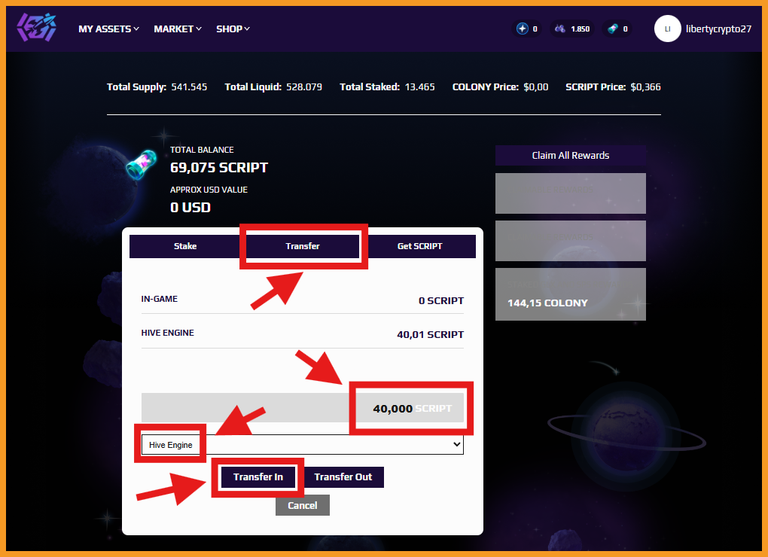Click the 0 SCRIPT in-game value

(x=441, y=301)
